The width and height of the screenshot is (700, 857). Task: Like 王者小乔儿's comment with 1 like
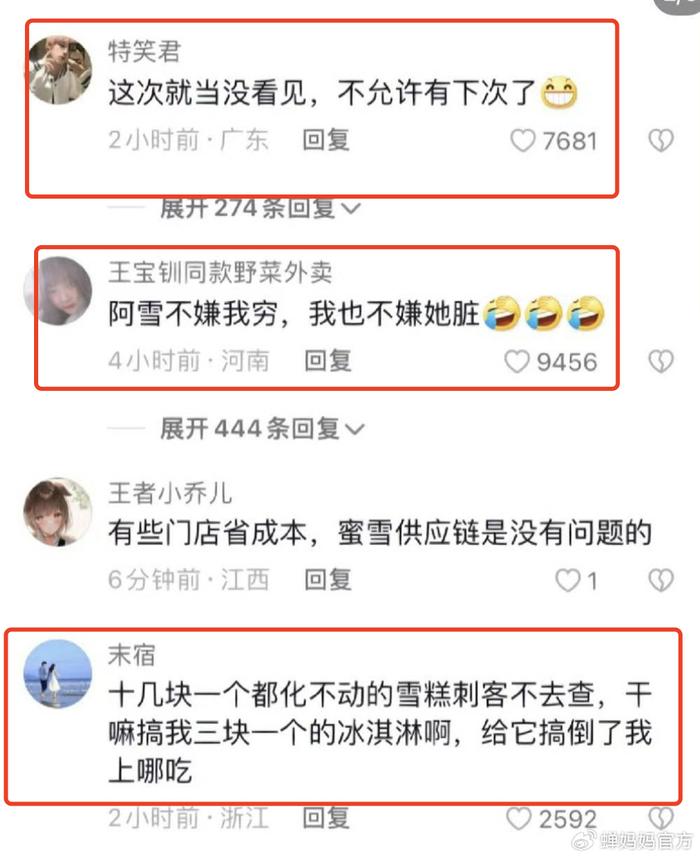click(x=568, y=580)
